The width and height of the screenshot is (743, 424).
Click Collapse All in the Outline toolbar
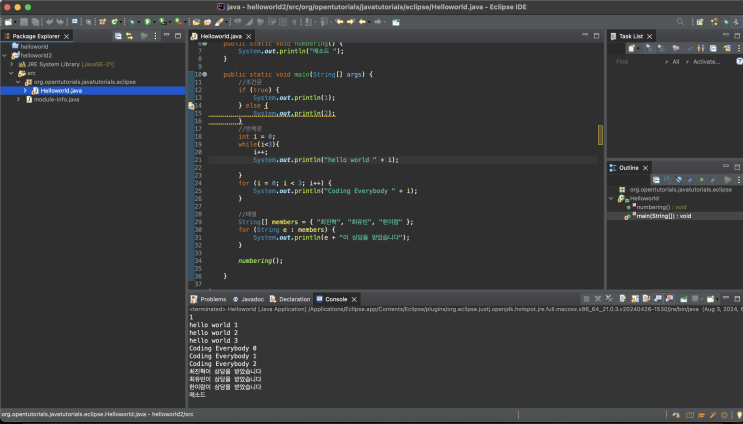pos(656,180)
